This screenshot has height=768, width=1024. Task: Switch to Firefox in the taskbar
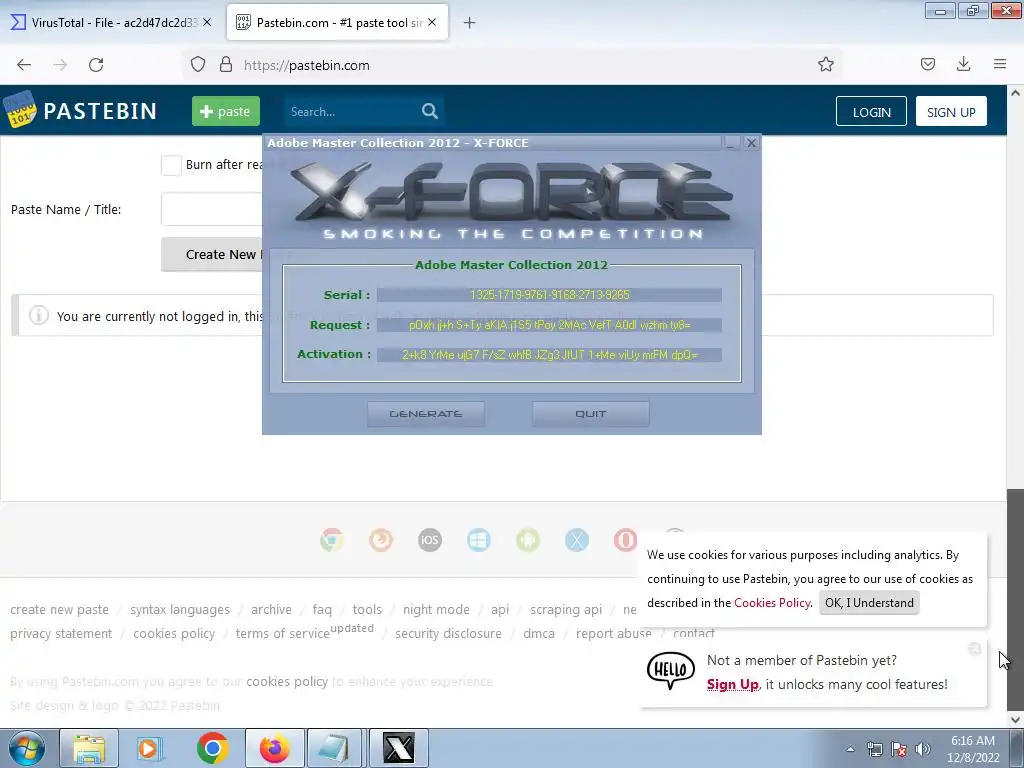(x=275, y=748)
